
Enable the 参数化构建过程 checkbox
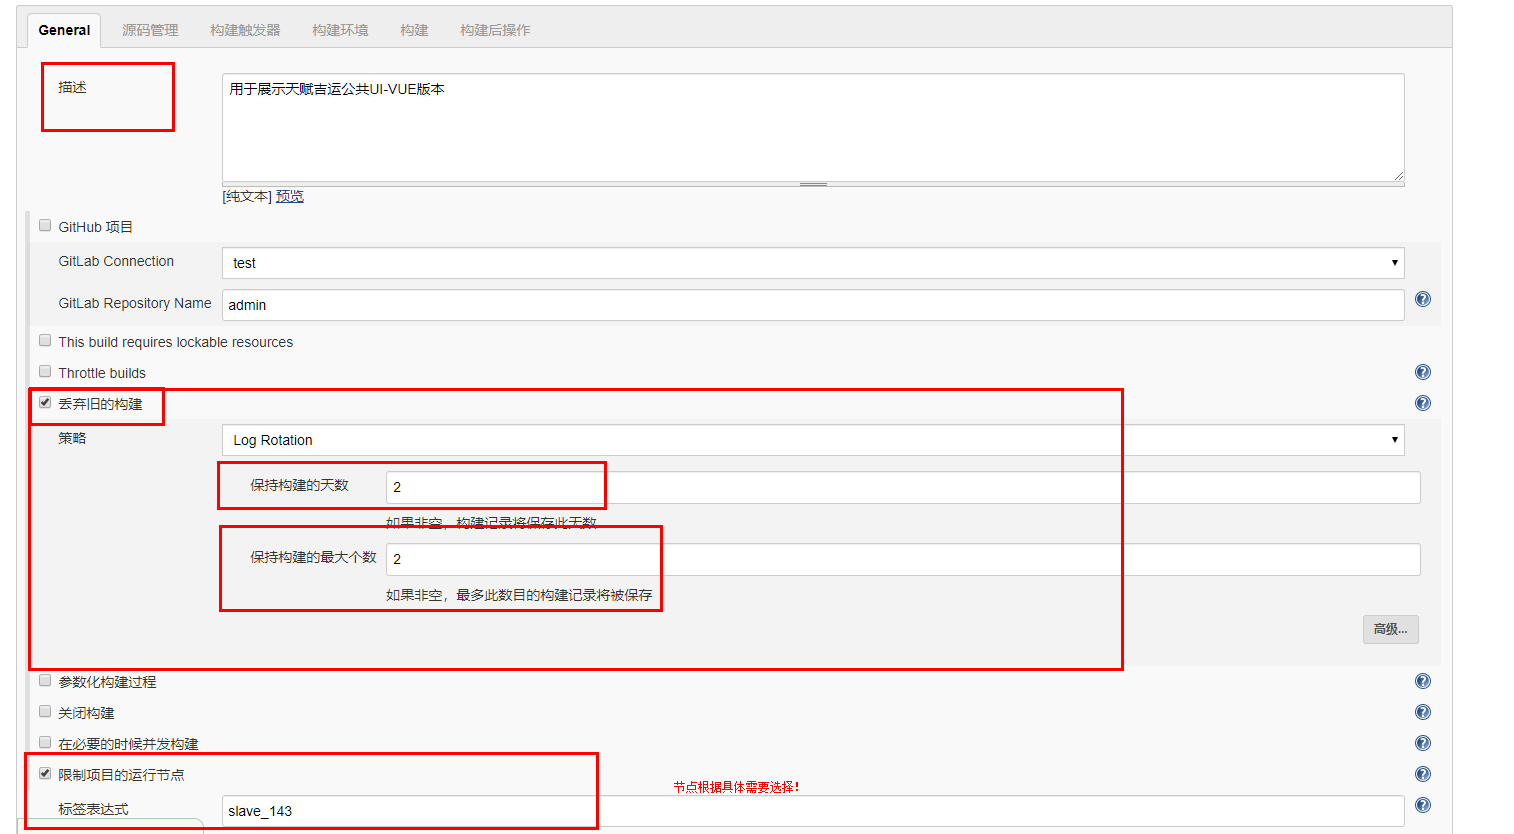click(x=45, y=680)
